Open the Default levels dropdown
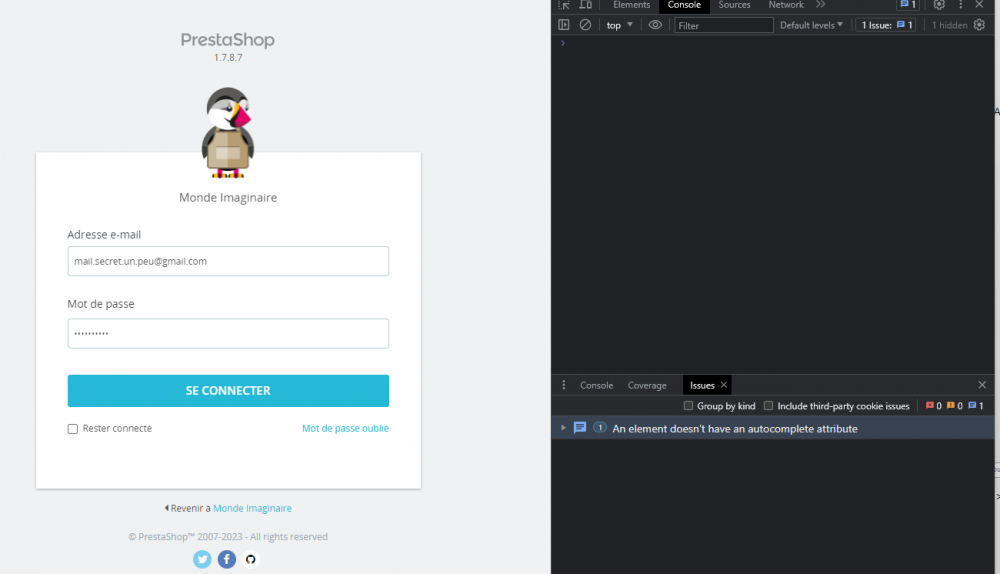 [811, 26]
